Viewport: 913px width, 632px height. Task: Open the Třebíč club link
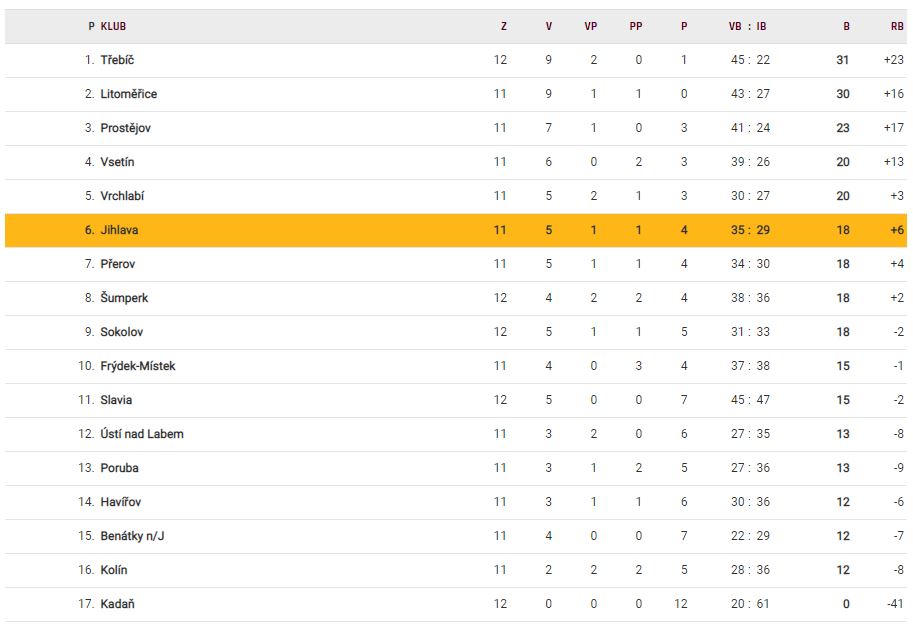click(x=117, y=60)
